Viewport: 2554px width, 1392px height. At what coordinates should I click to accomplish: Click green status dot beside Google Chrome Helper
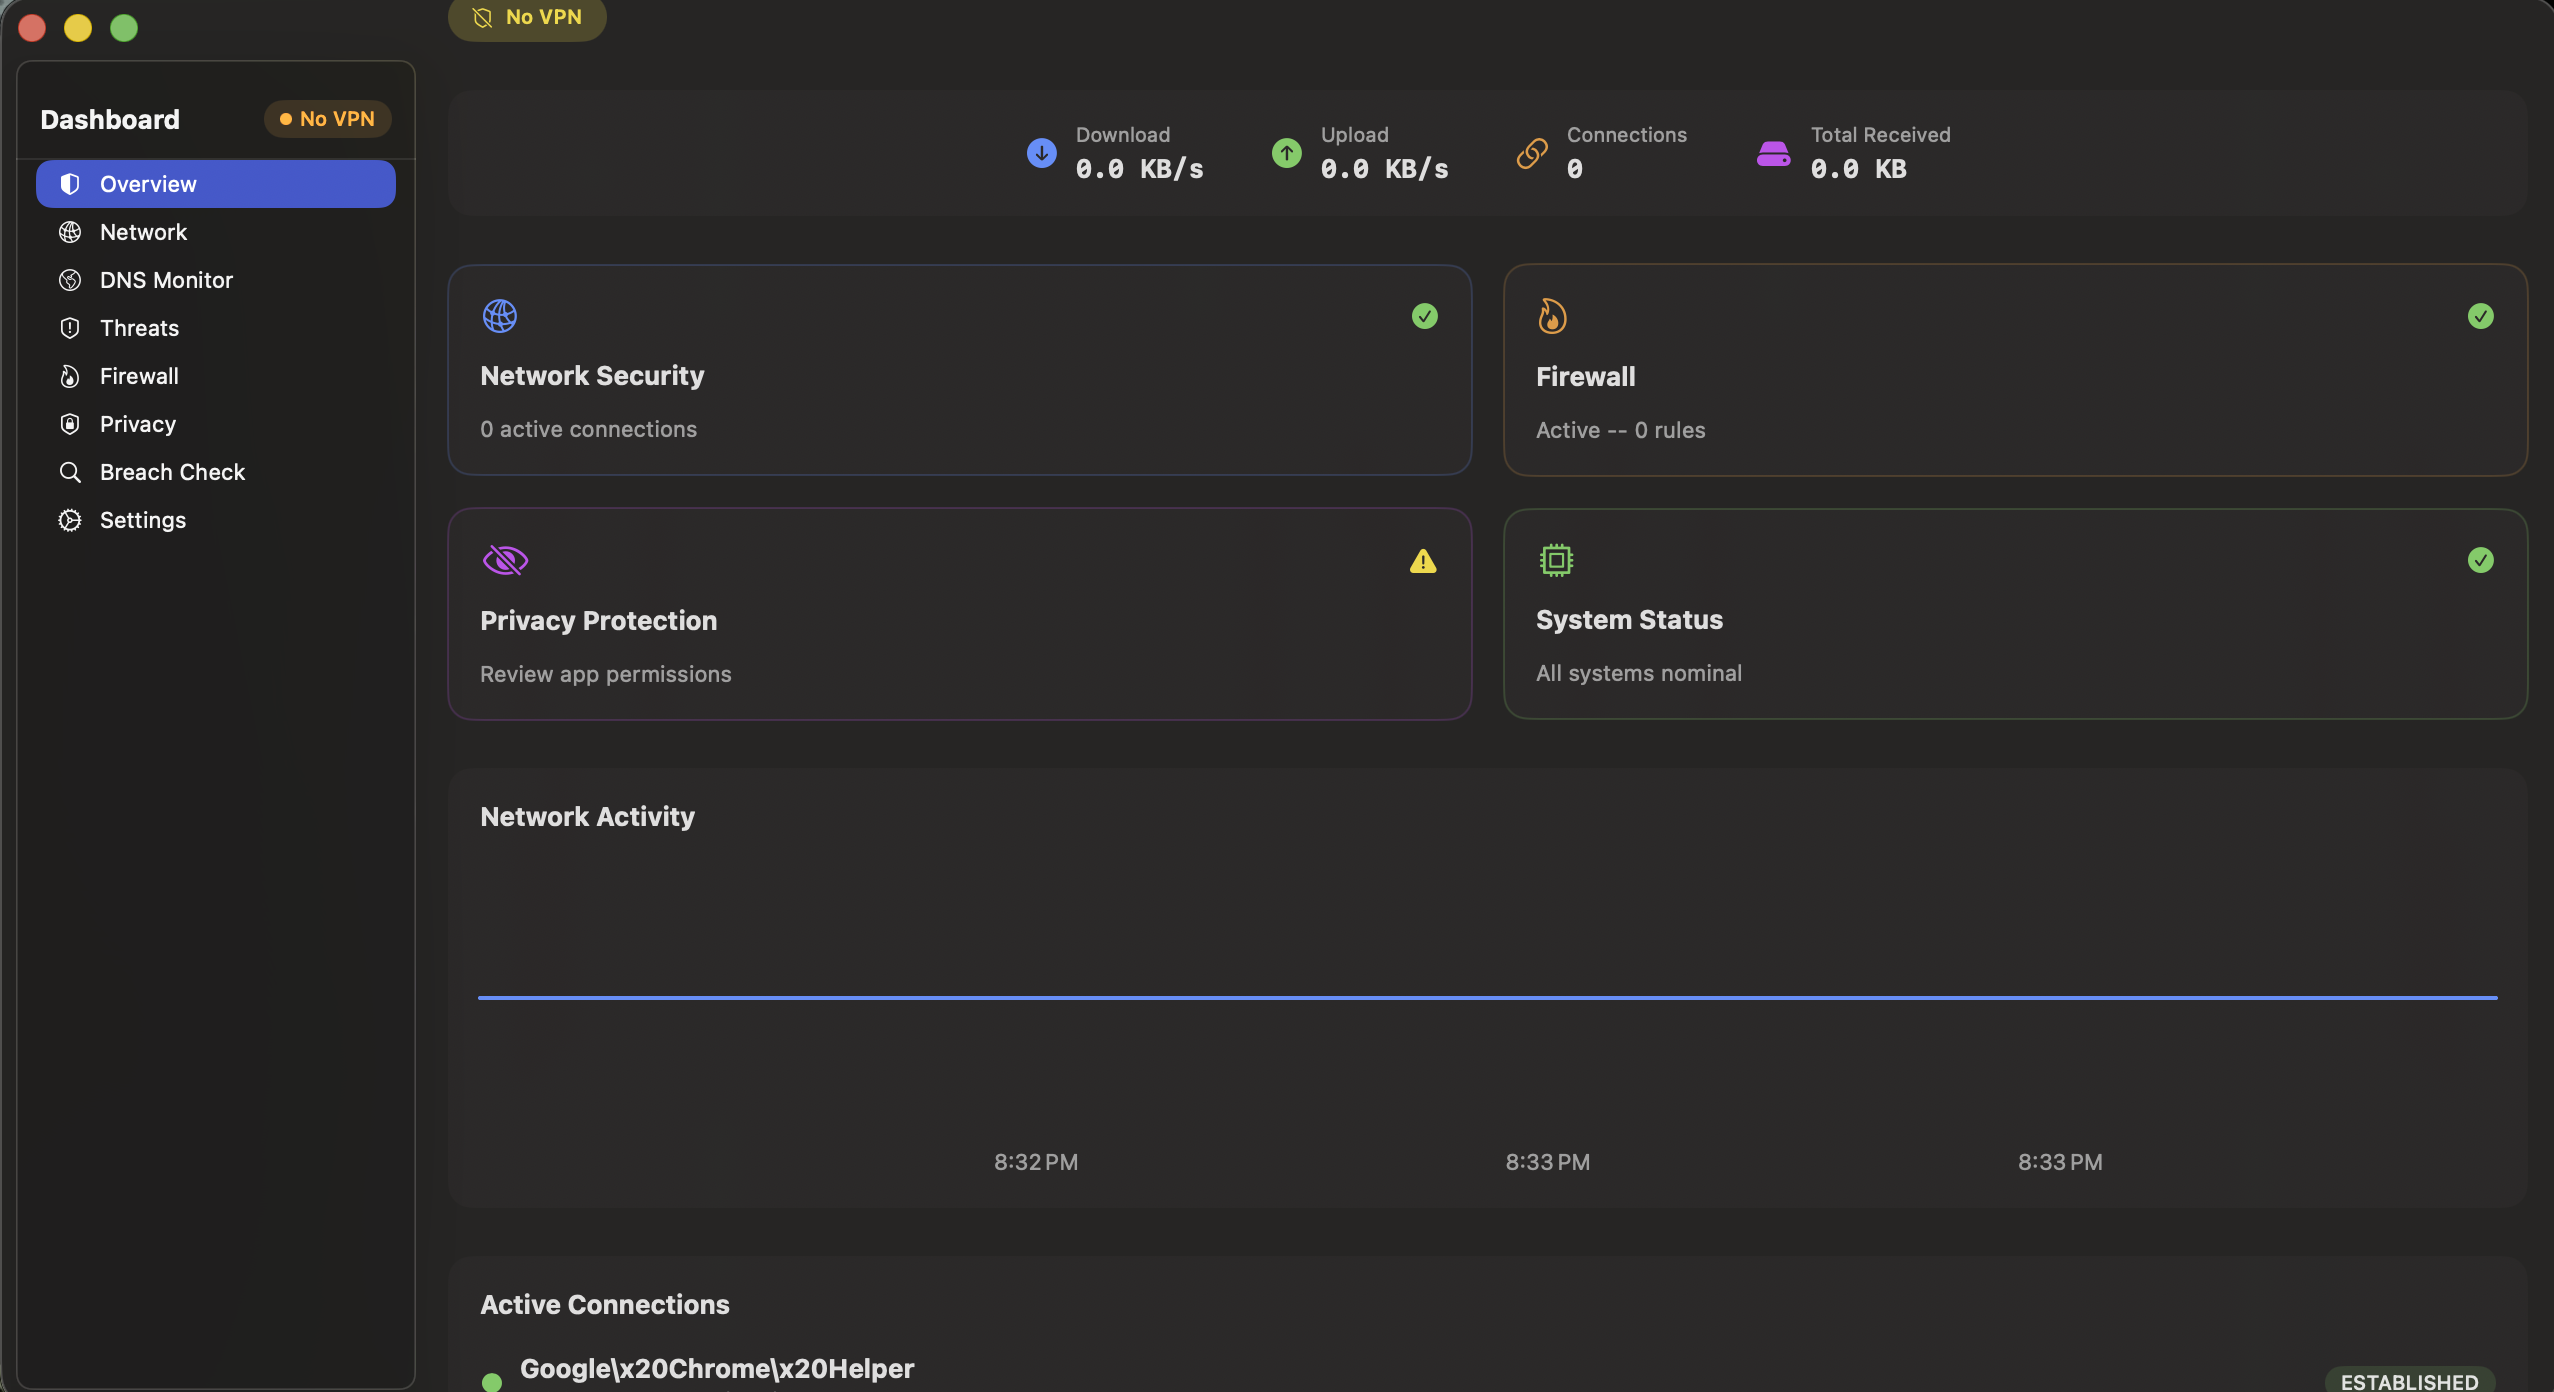492,1382
